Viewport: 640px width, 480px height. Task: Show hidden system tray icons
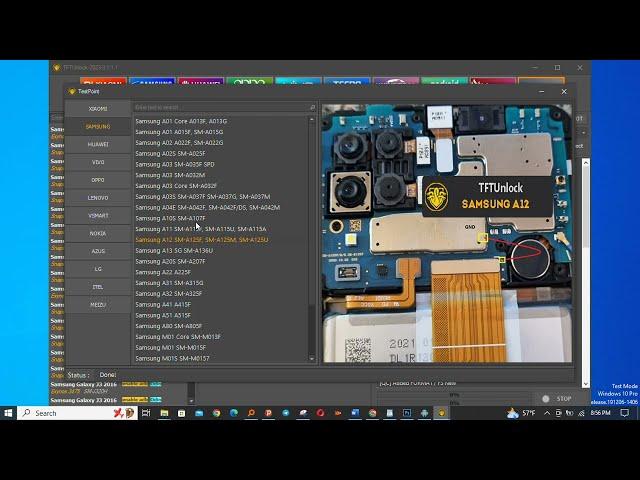(547, 413)
